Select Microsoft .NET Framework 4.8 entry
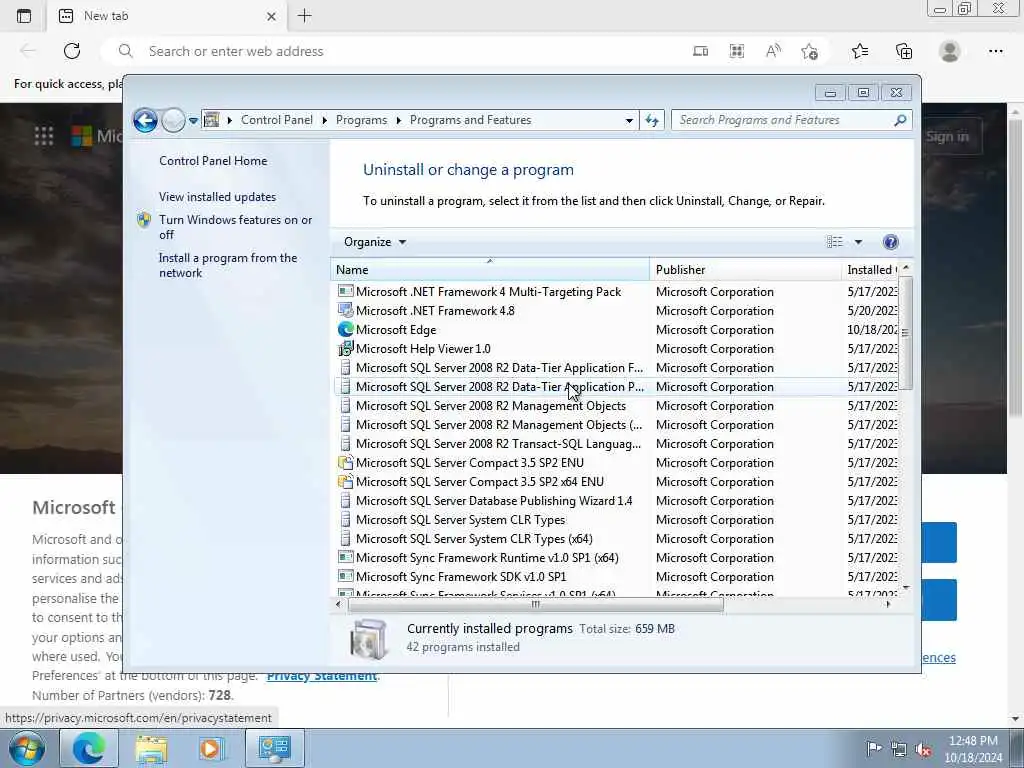 435,311
